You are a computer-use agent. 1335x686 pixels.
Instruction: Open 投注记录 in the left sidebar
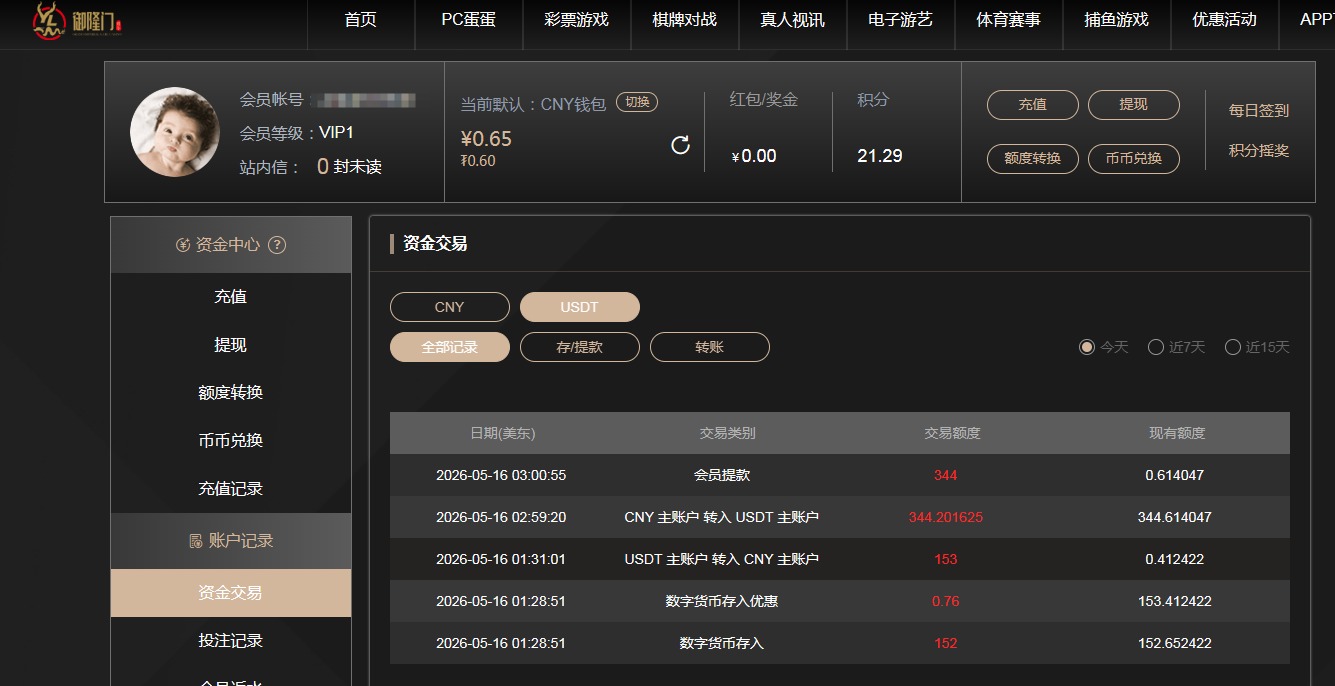click(x=231, y=641)
